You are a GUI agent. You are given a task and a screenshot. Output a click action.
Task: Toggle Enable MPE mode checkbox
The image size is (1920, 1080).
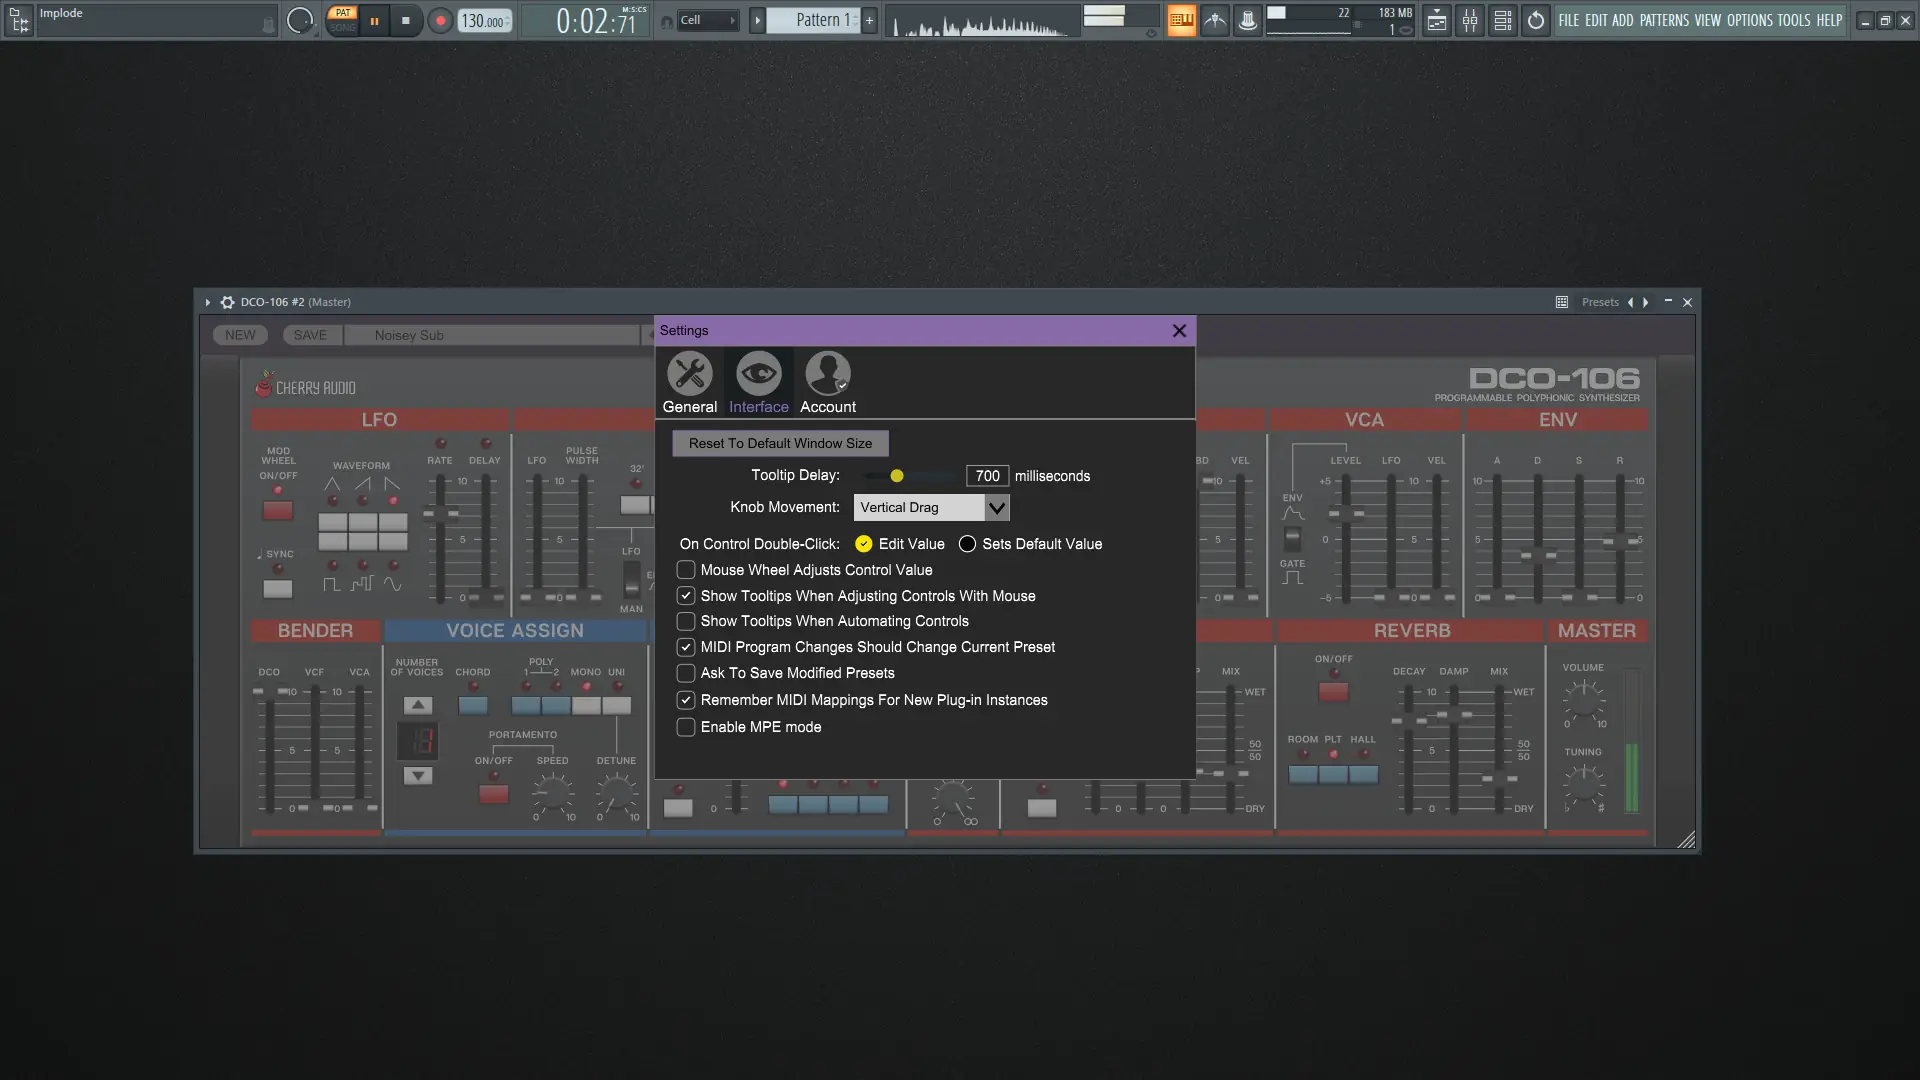[686, 727]
